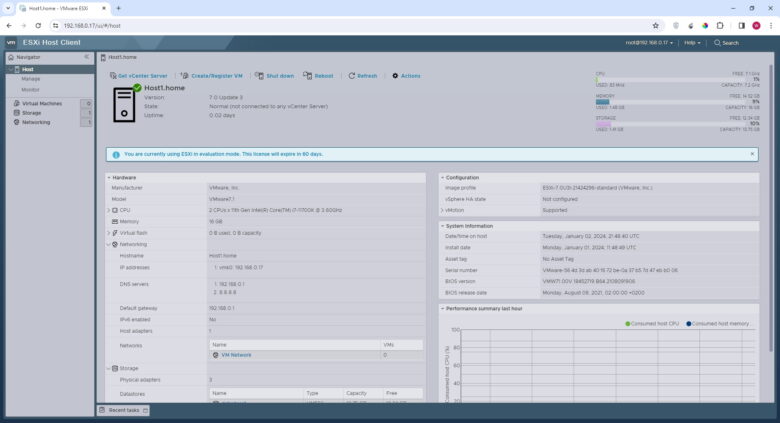This screenshot has width=780, height=423.
Task: Open Networking in Navigator
Action: tap(36, 122)
